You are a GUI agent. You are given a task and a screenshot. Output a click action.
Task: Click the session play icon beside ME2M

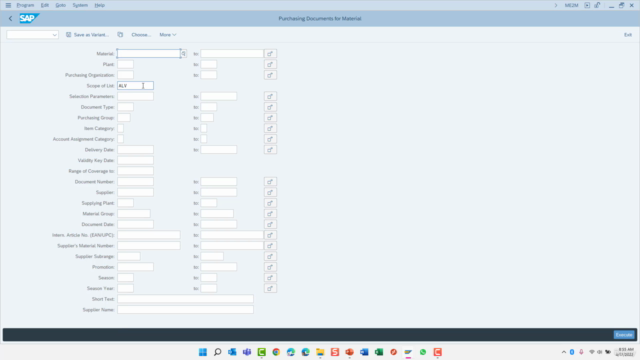coord(587,5)
